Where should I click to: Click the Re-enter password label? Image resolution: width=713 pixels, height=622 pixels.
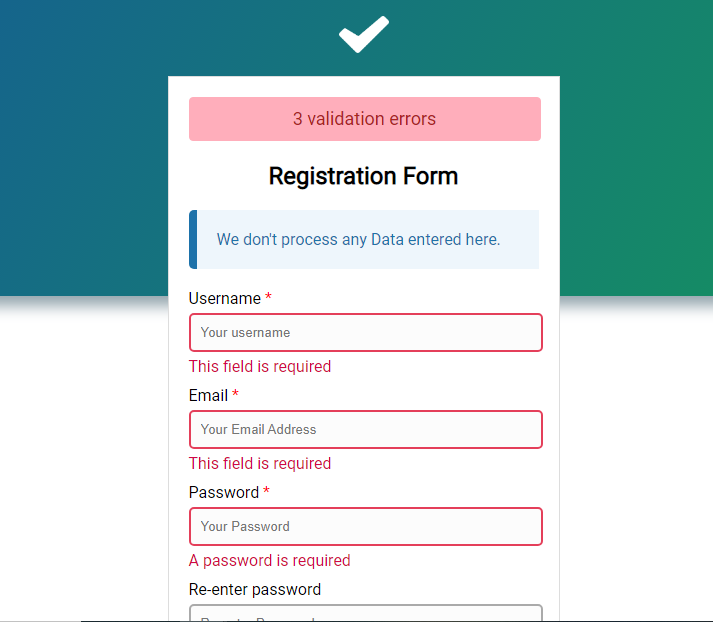coord(255,590)
